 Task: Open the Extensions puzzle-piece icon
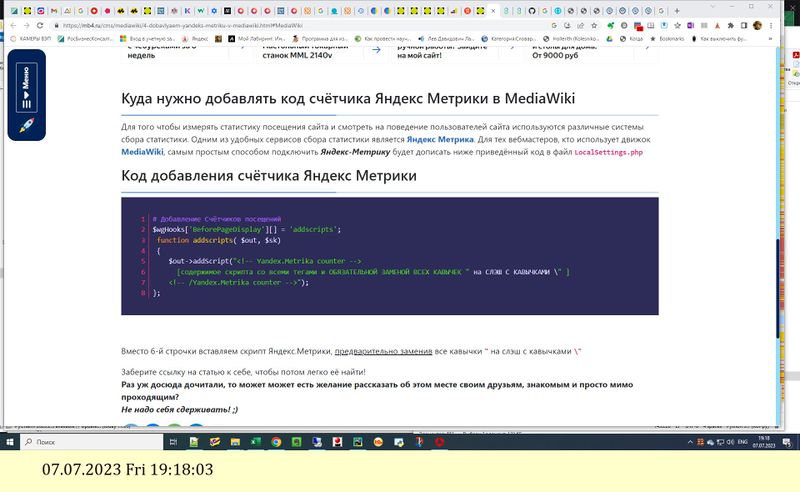coord(731,25)
